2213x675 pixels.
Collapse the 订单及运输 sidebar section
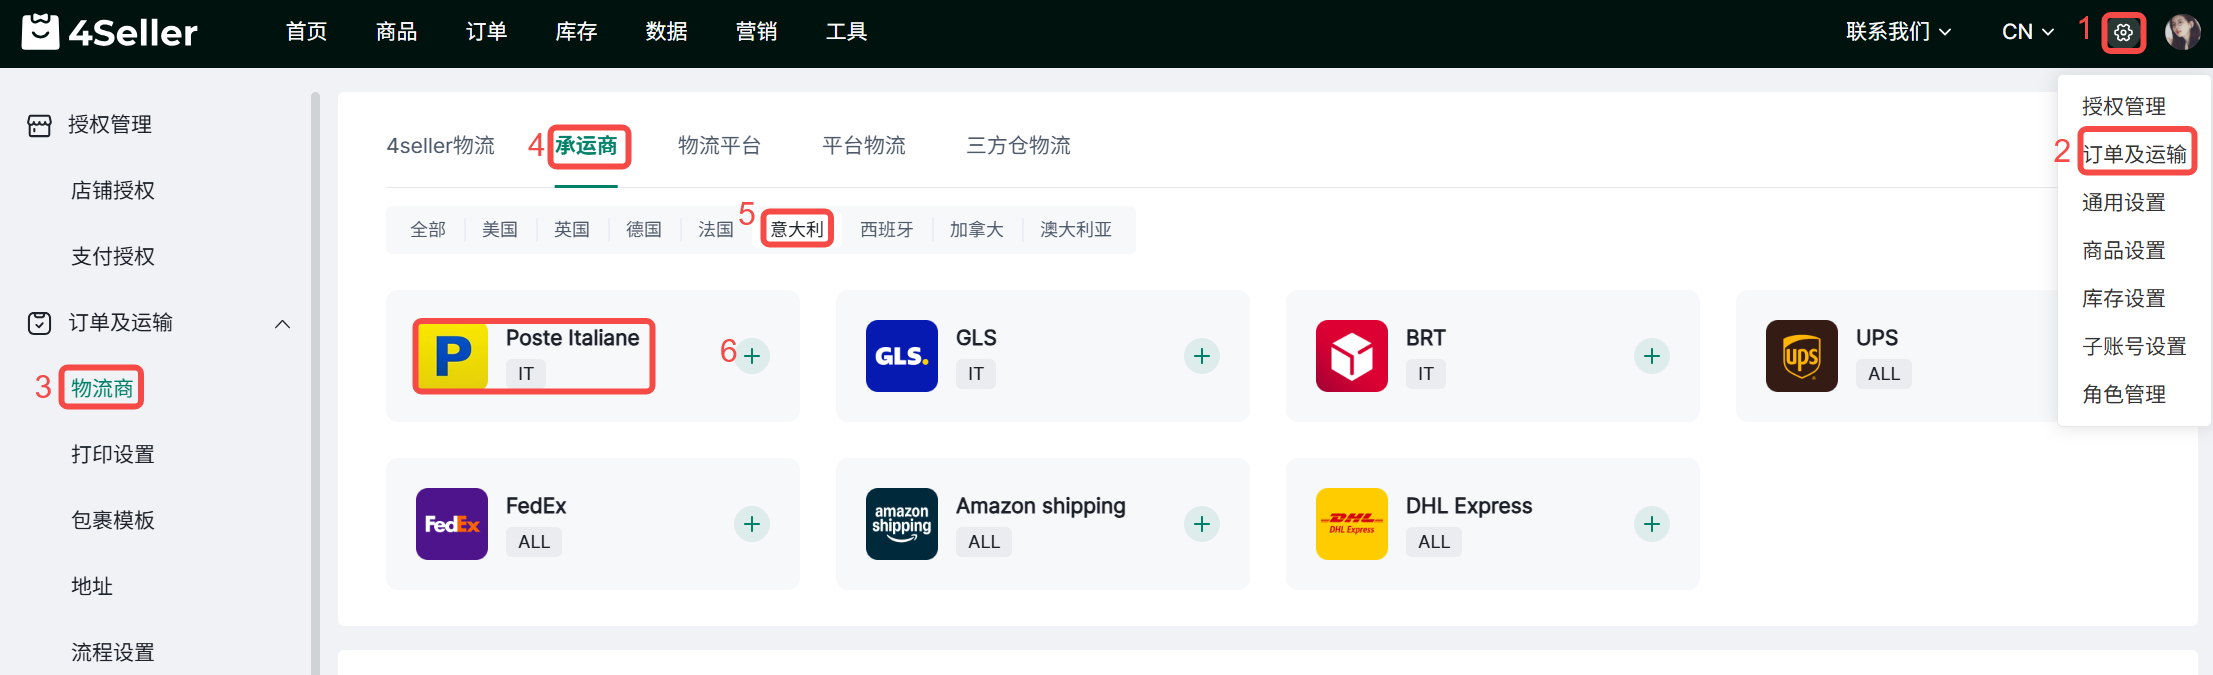[x=282, y=324]
